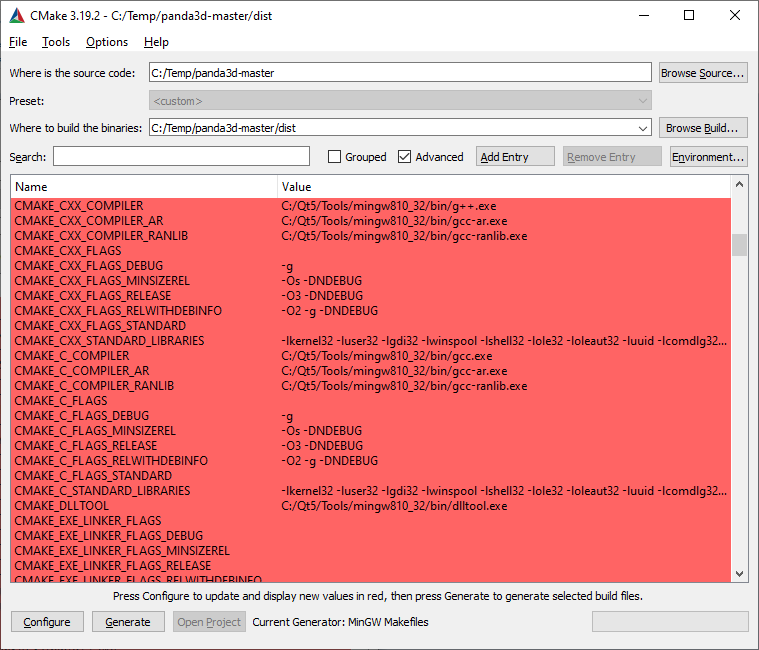Viewport: 759px width, 650px height.
Task: Open the Environment dialog button
Action: click(x=709, y=157)
